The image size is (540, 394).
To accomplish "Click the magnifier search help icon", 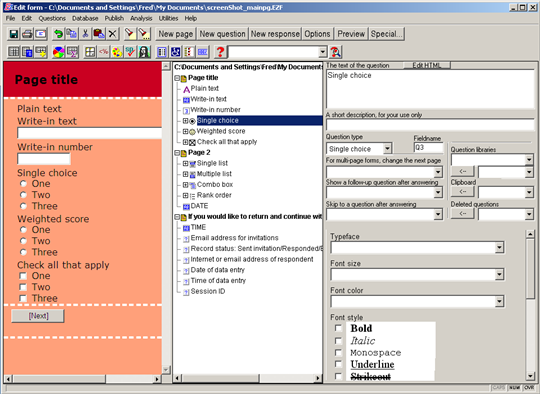I will point(335,52).
